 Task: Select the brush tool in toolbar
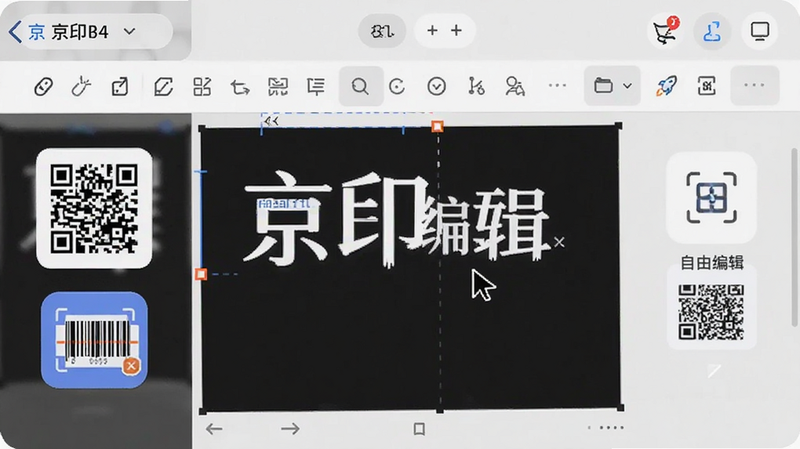point(81,86)
